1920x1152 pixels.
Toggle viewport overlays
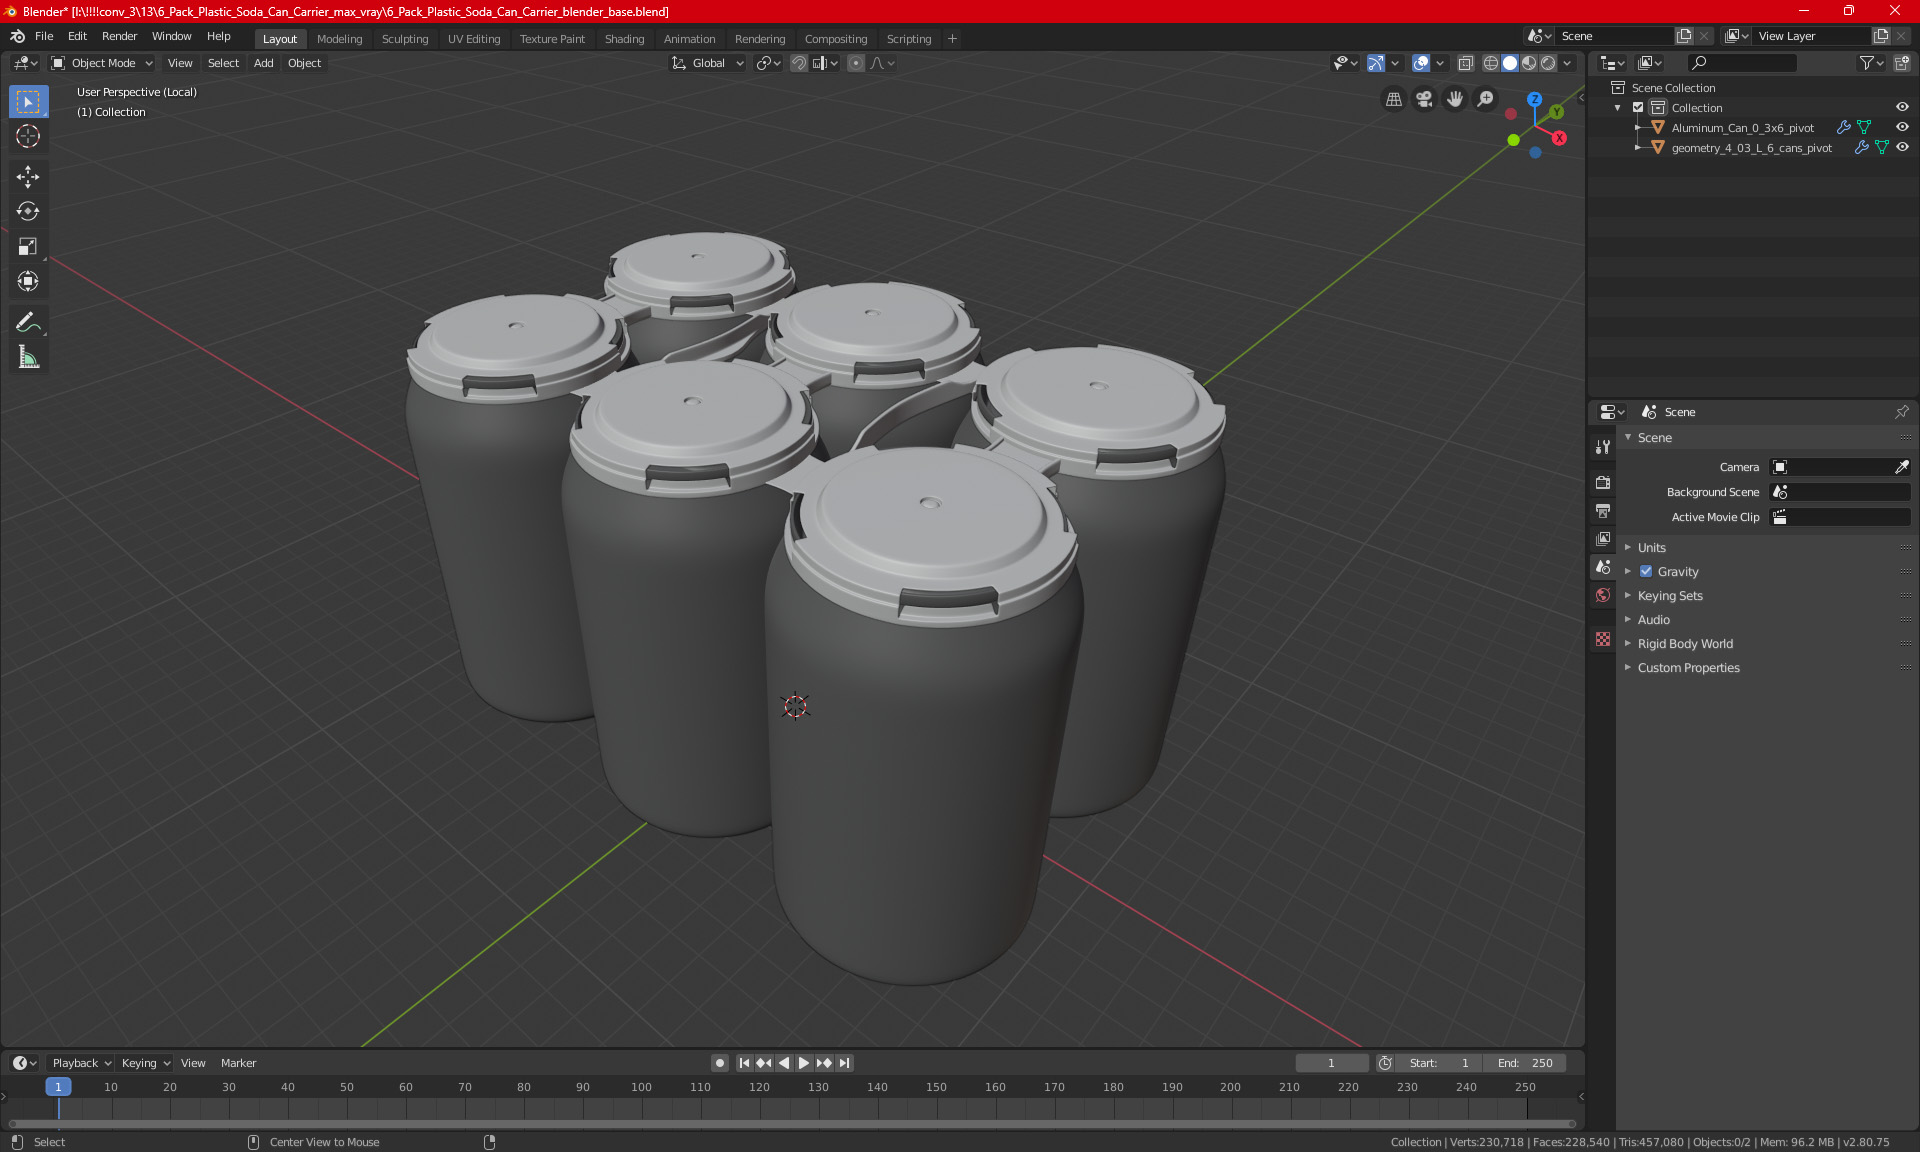1420,63
